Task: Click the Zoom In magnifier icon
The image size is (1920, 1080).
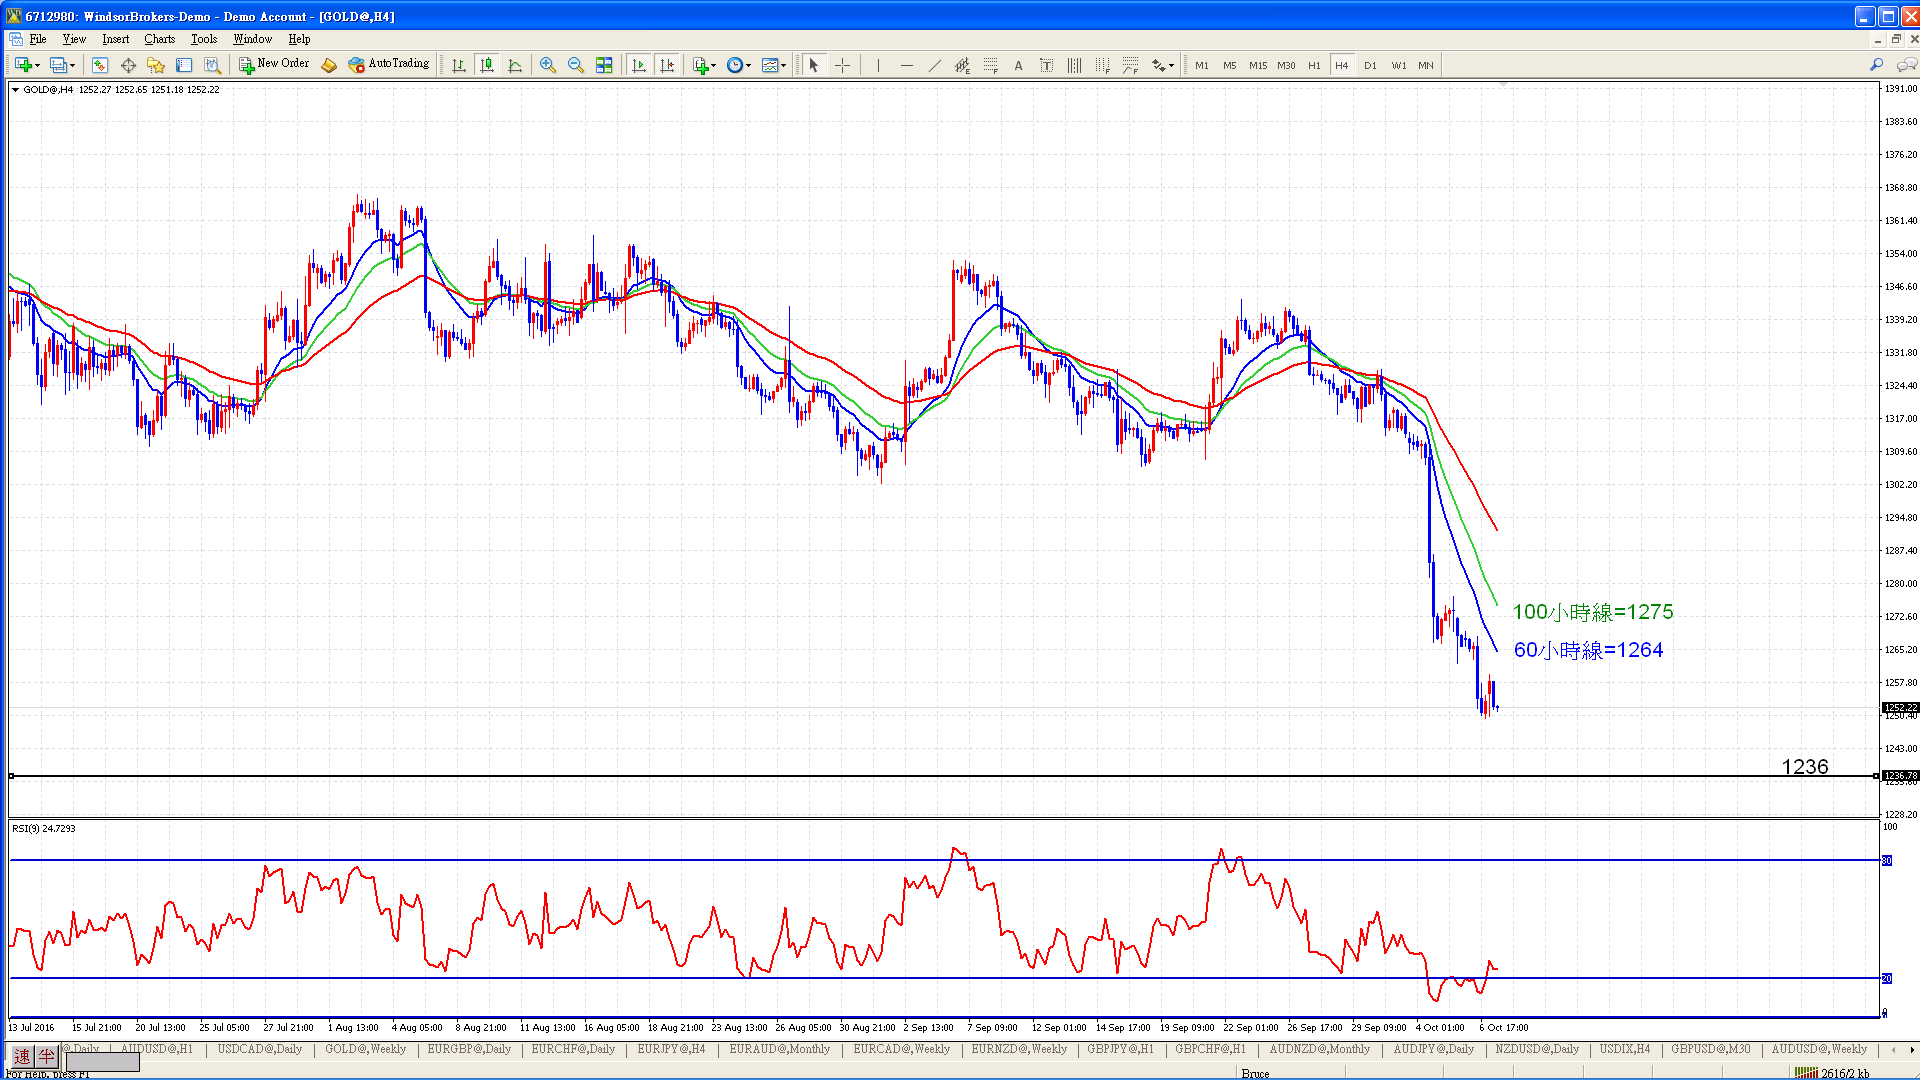Action: coord(547,65)
